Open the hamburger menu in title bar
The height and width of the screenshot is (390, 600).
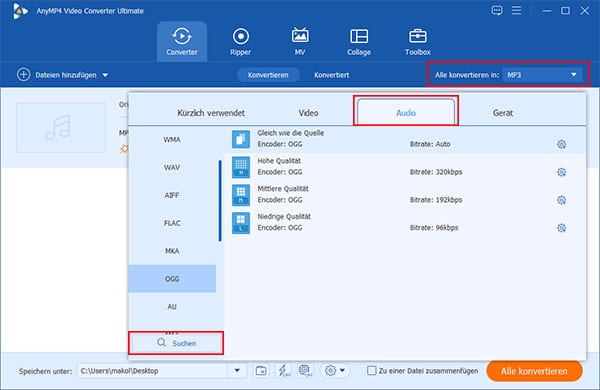pyautogui.click(x=517, y=11)
